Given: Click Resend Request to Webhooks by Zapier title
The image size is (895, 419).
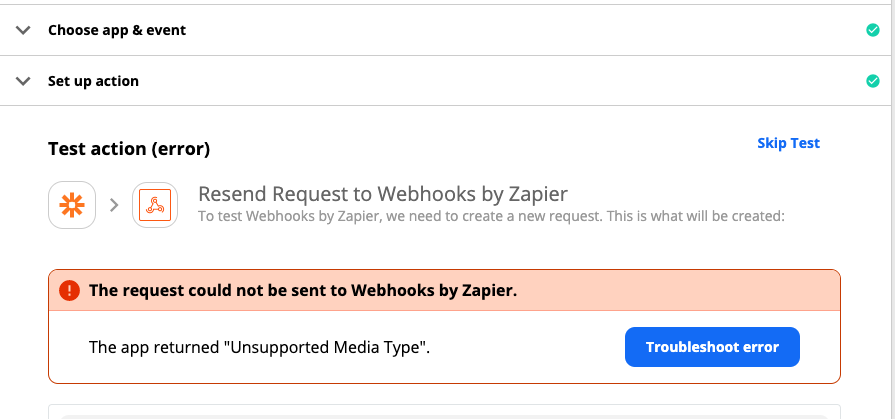Looking at the screenshot, I should (x=383, y=194).
